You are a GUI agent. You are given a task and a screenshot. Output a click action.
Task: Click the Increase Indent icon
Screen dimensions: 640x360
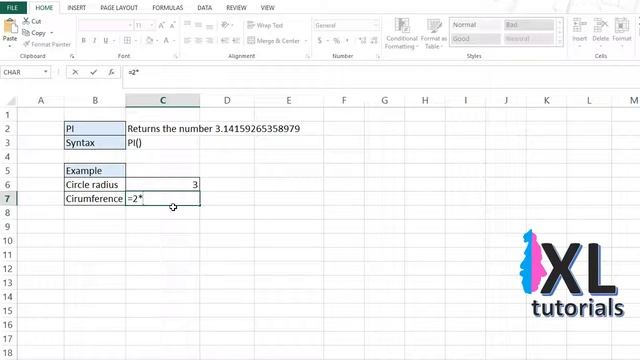pos(236,40)
